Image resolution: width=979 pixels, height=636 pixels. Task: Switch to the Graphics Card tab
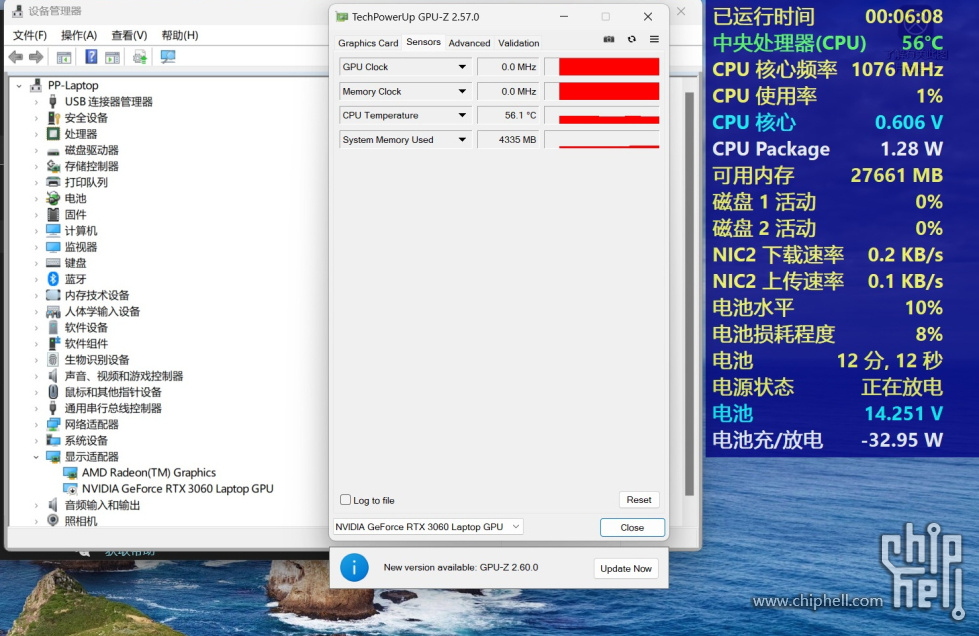[368, 43]
